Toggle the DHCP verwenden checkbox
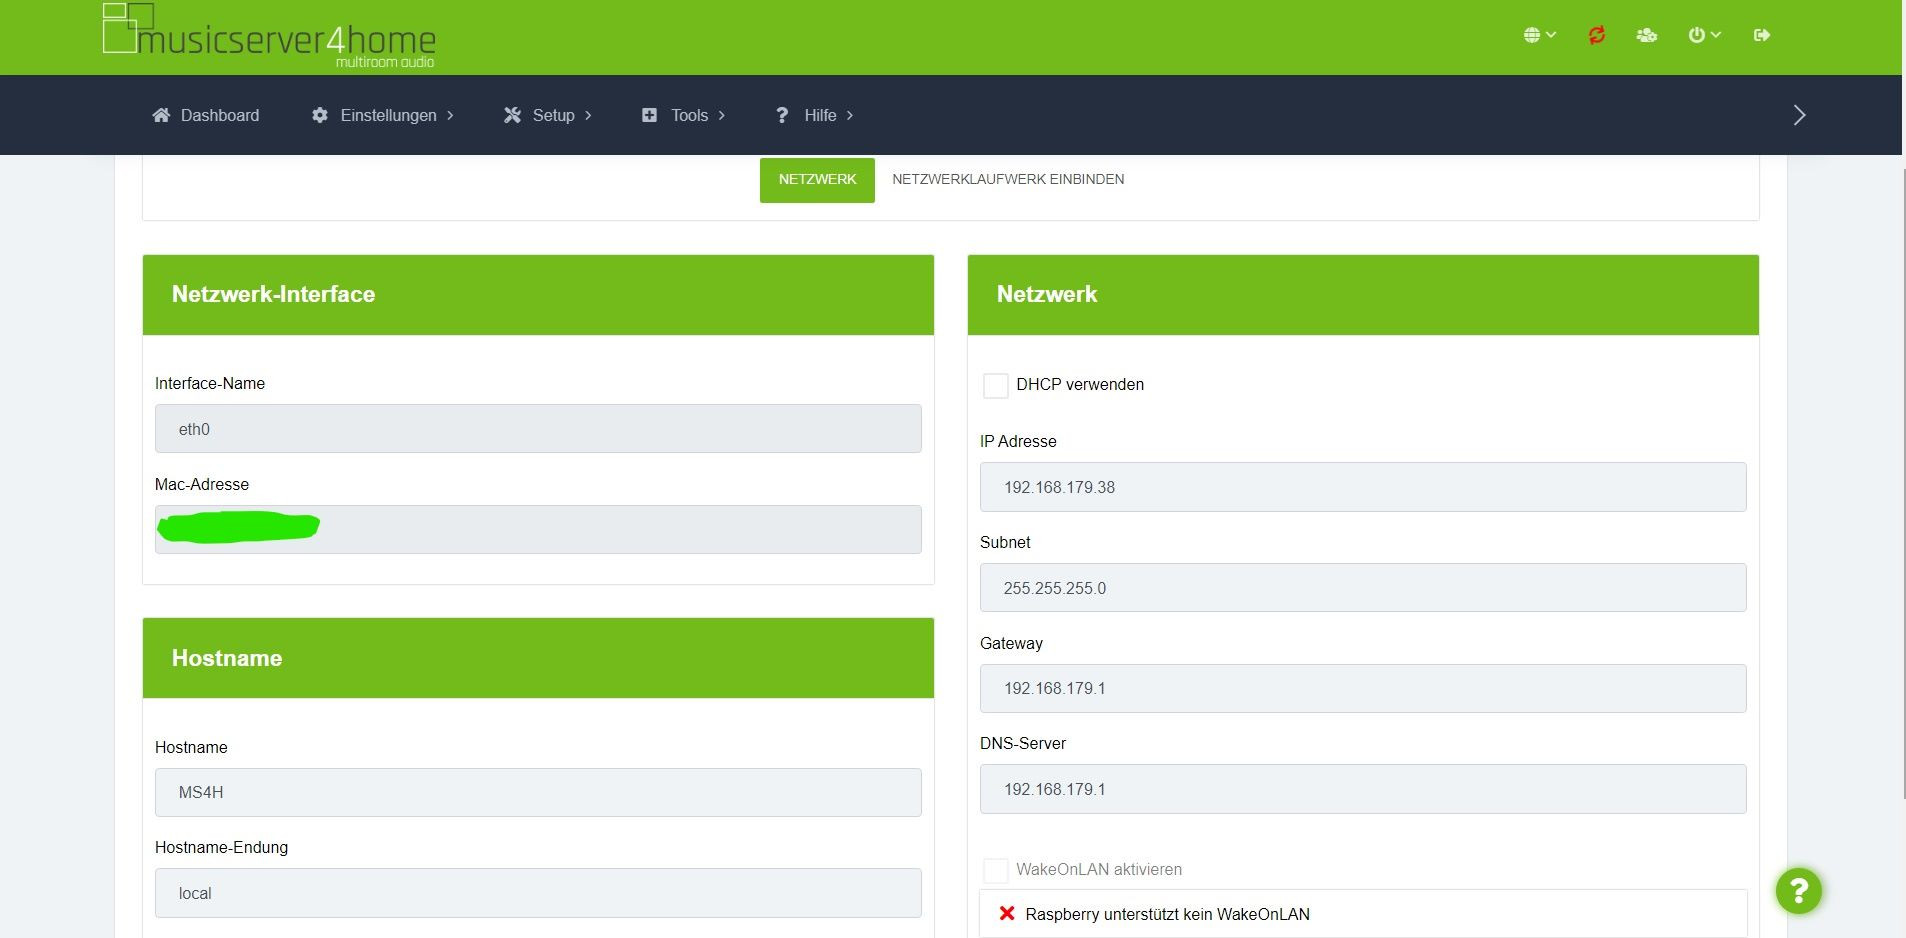1906x938 pixels. click(x=995, y=385)
